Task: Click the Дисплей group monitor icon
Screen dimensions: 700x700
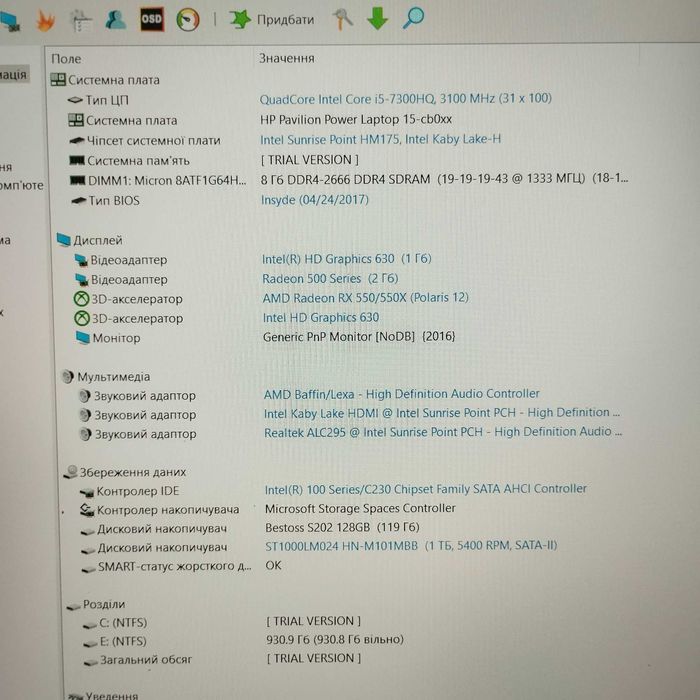Action: 64,240
